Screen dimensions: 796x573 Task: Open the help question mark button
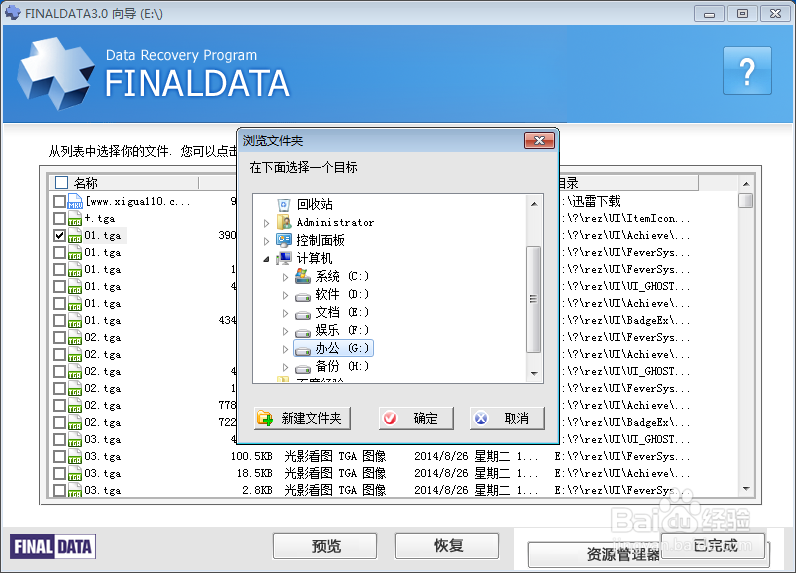[747, 71]
